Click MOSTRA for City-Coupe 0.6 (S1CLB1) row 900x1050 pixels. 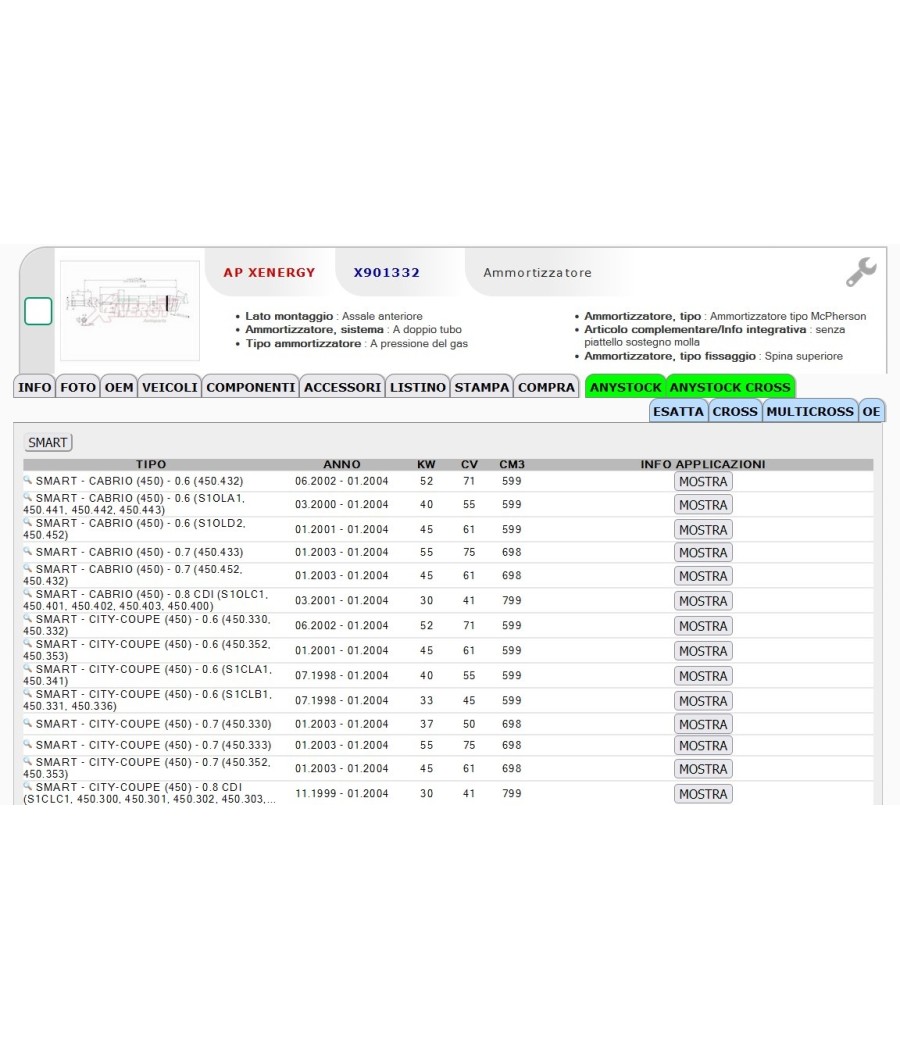(x=703, y=701)
